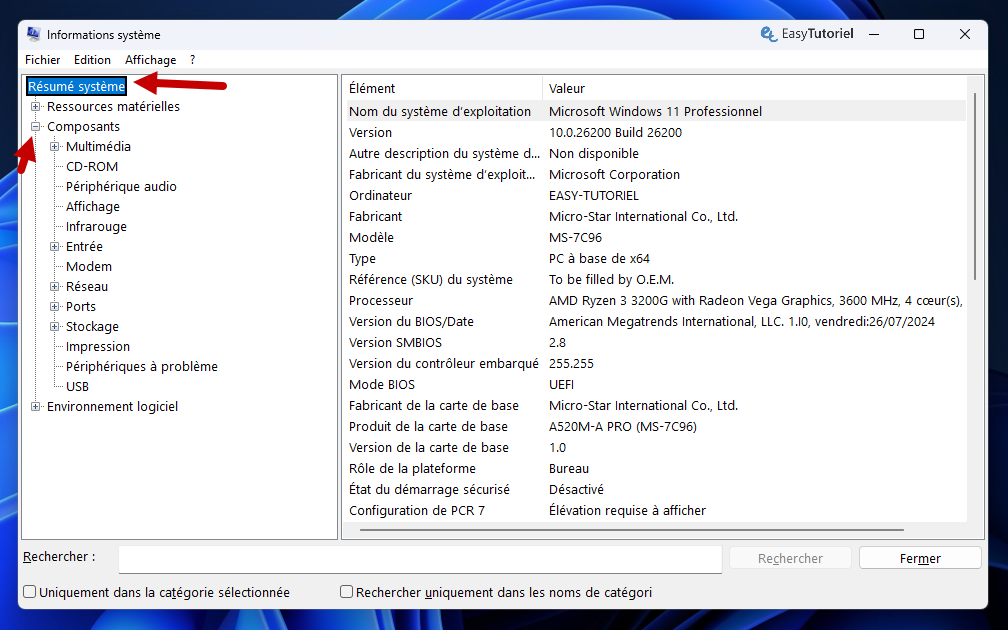This screenshot has width=1008, height=630.
Task: Select the Environnement logiciel tree item
Action: [112, 406]
